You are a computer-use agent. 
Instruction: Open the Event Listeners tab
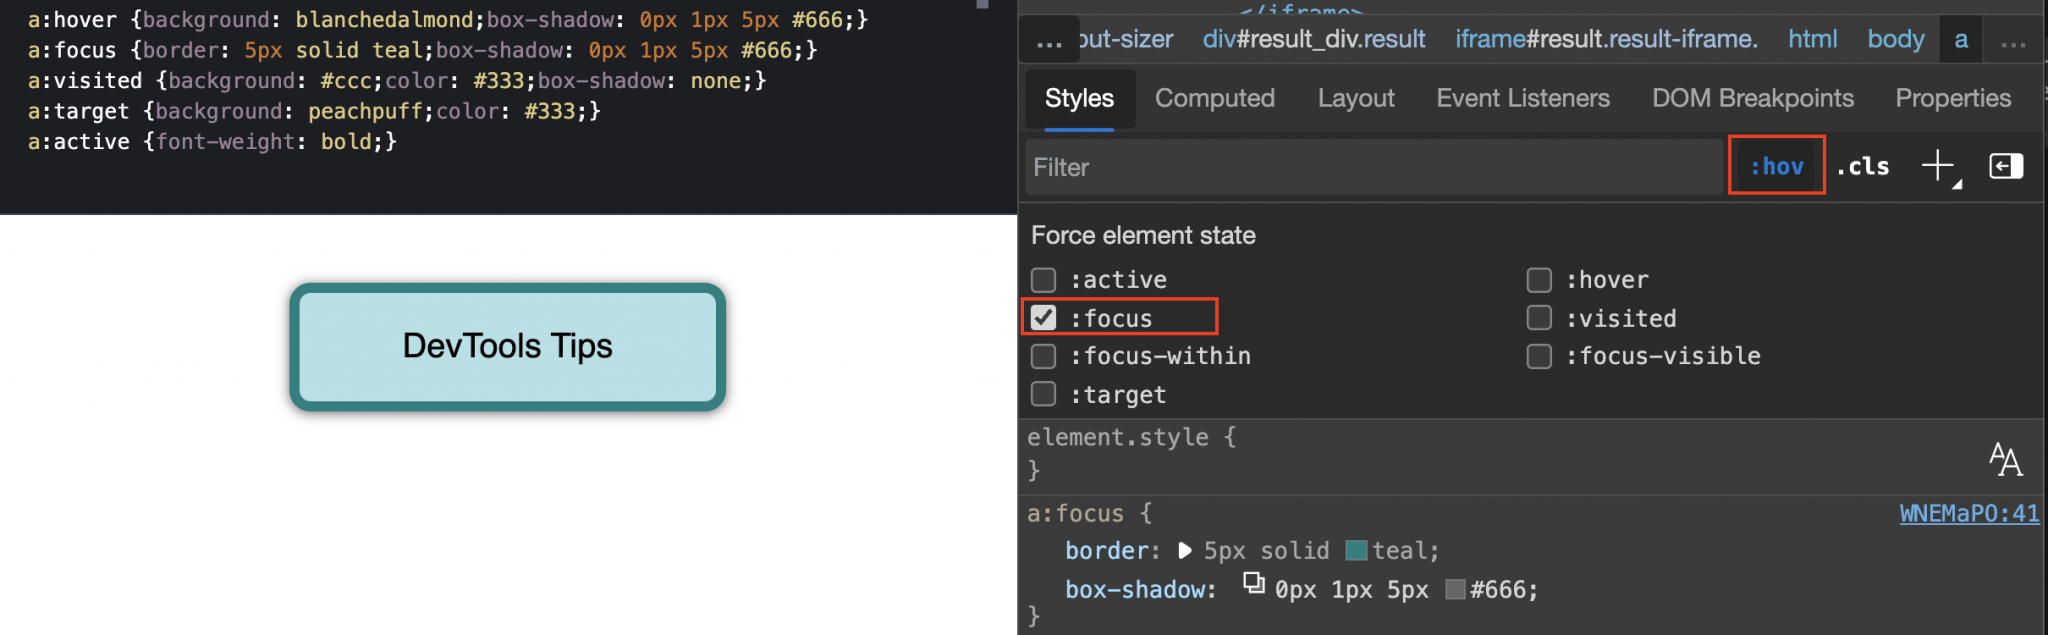pos(1522,98)
